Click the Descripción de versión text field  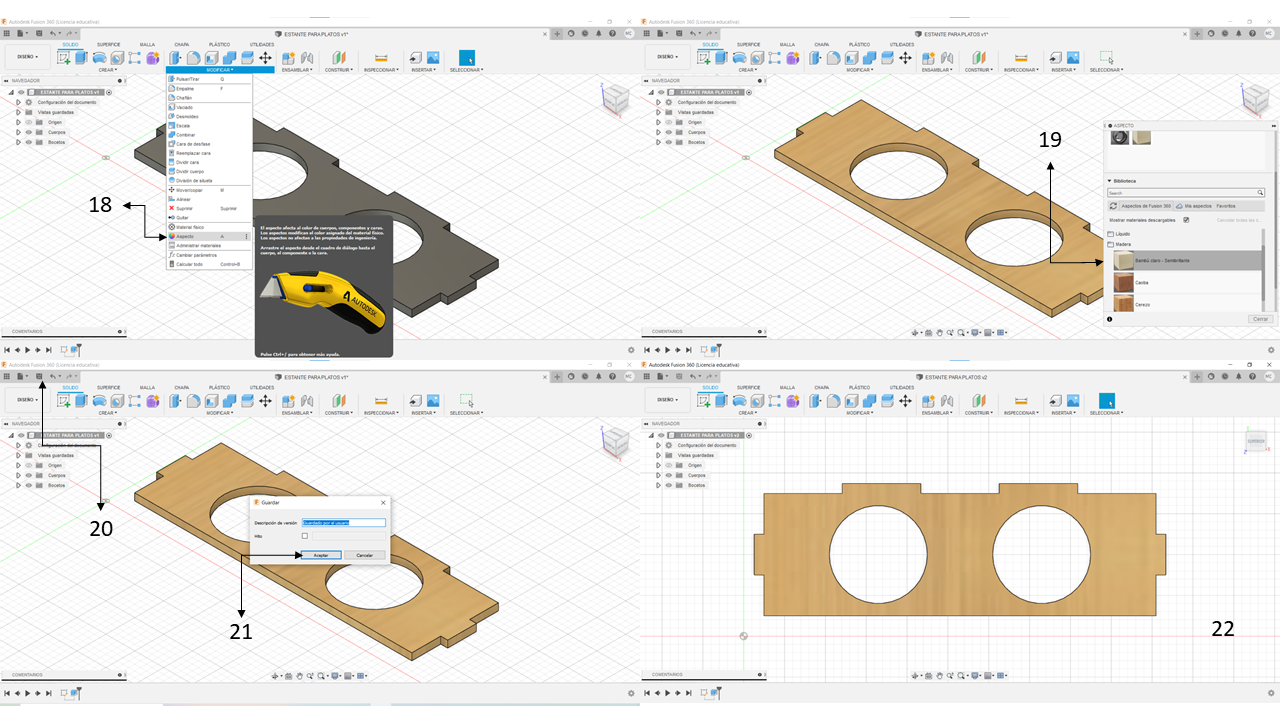tap(344, 522)
